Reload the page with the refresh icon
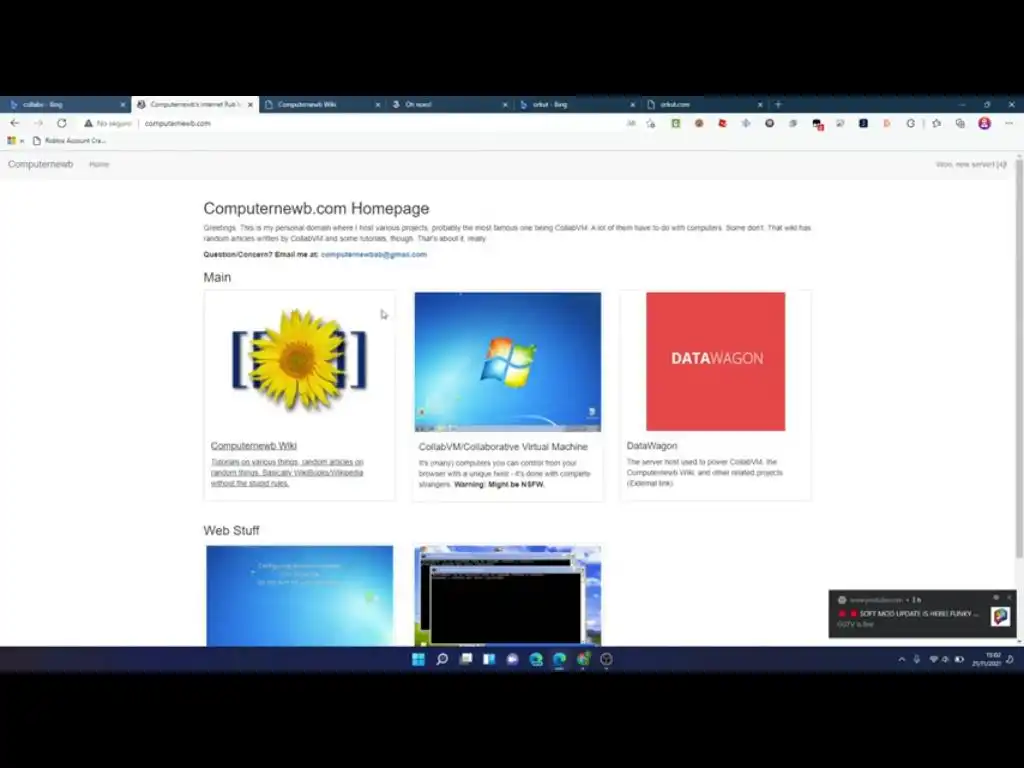Viewport: 1024px width, 768px height. coord(61,123)
